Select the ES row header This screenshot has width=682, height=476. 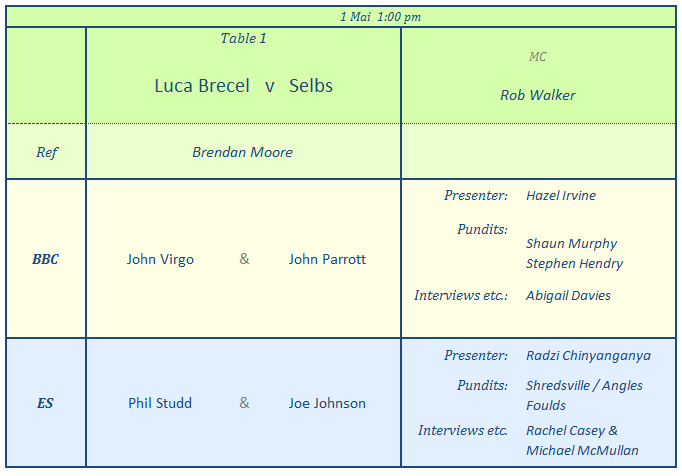(x=46, y=404)
